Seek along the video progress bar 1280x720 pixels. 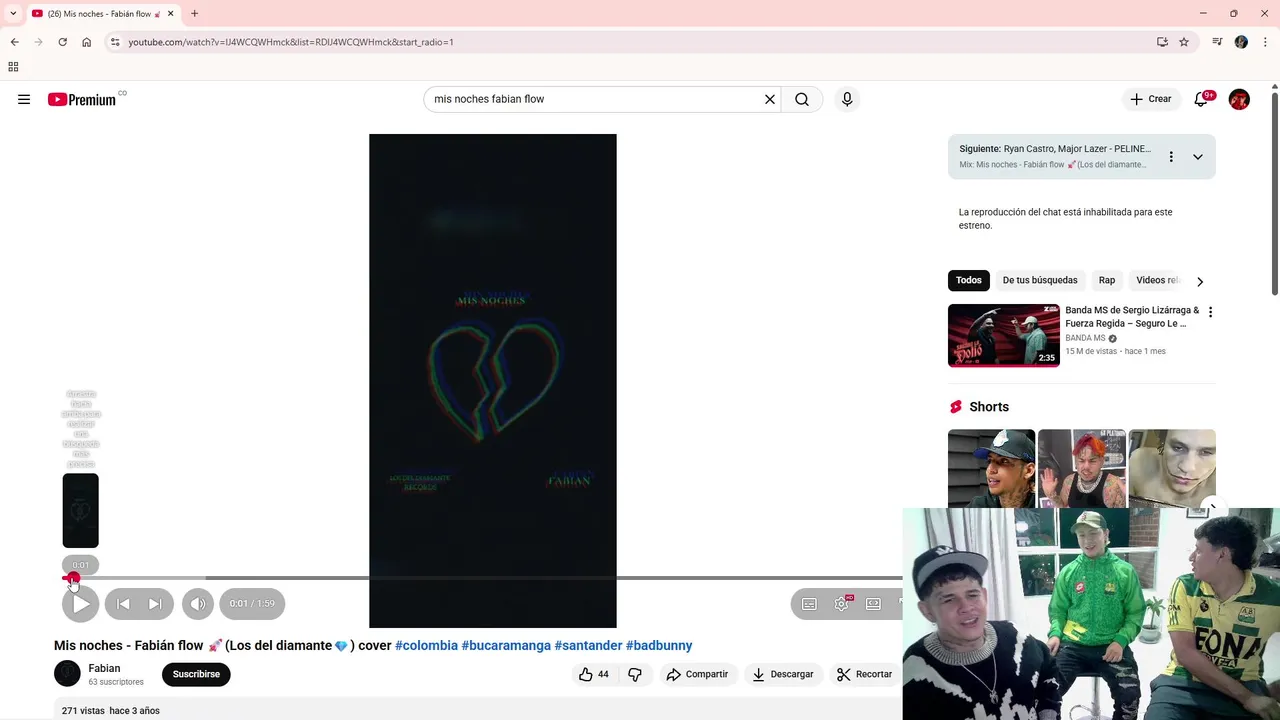coord(482,578)
